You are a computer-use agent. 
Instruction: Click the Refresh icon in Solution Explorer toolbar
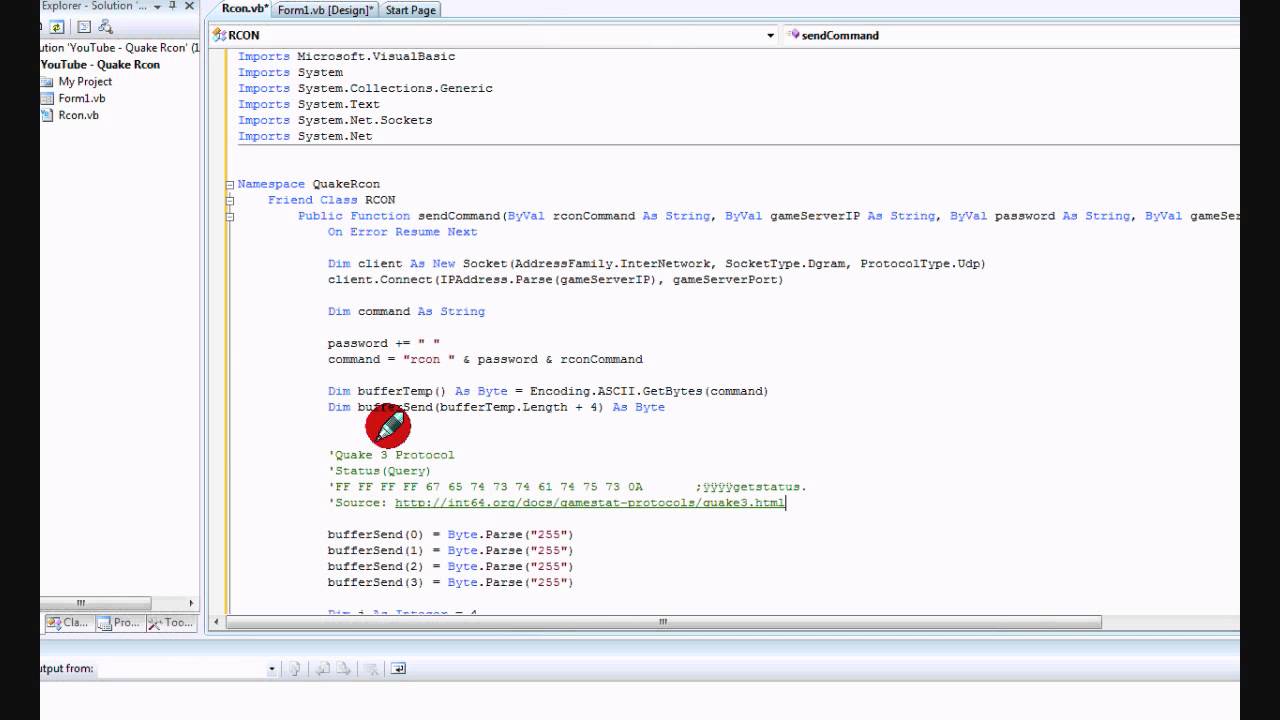pyautogui.click(x=57, y=28)
